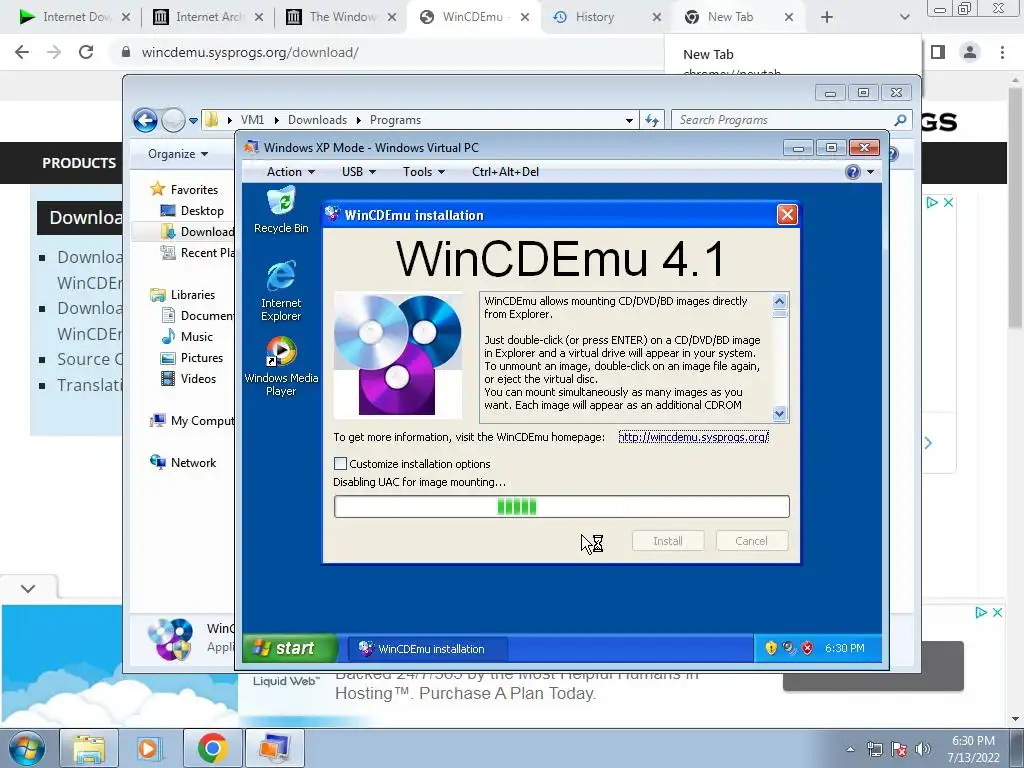
Task: Select Downloads in the Explorer address path
Action: pos(317,120)
